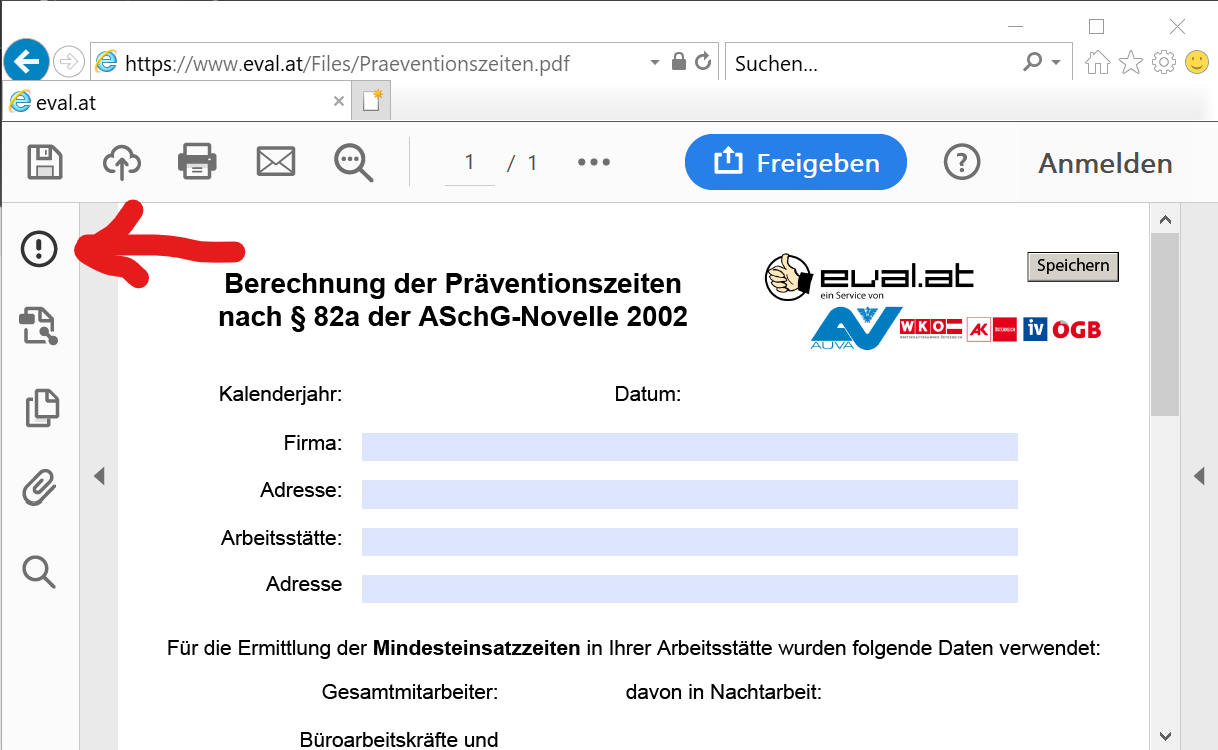Screen dimensions: 1218x750
Task: Click the Firma input field
Action: [x=690, y=447]
